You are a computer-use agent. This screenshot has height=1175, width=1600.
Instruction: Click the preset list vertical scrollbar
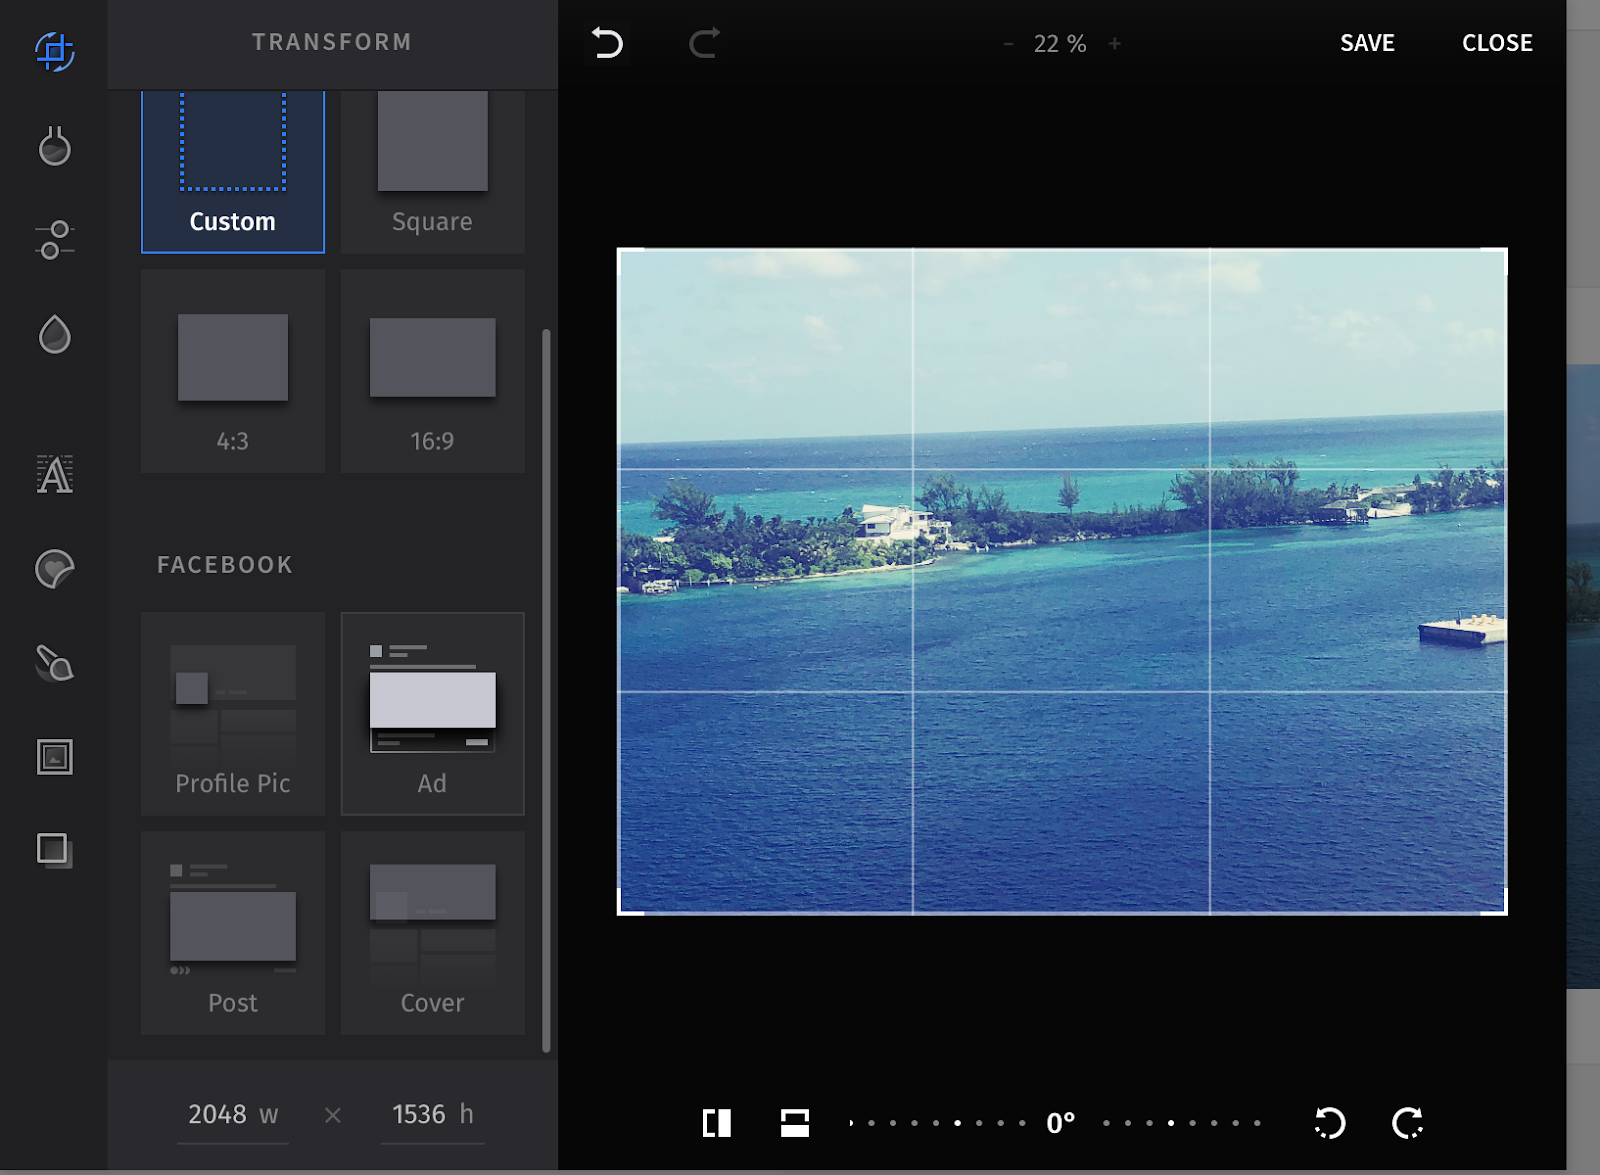[546, 690]
